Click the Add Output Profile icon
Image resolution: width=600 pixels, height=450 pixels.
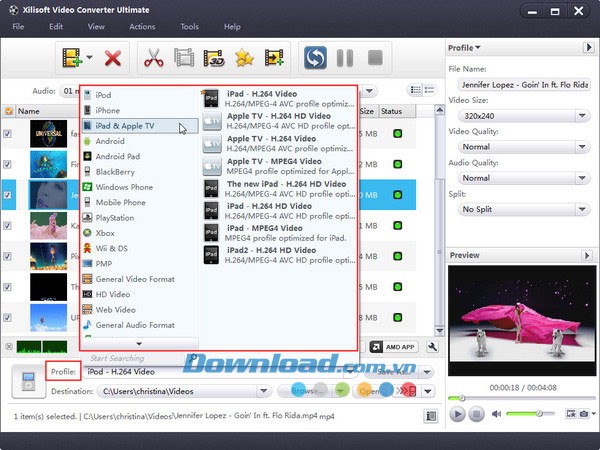click(274, 58)
